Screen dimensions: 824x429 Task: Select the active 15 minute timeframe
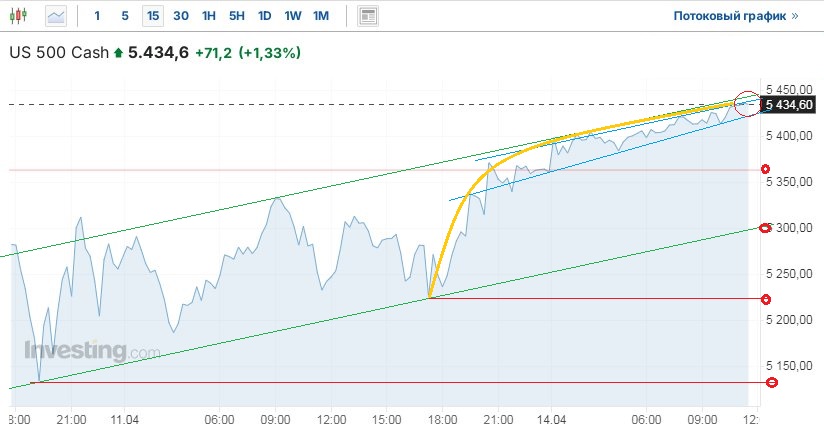(x=152, y=16)
